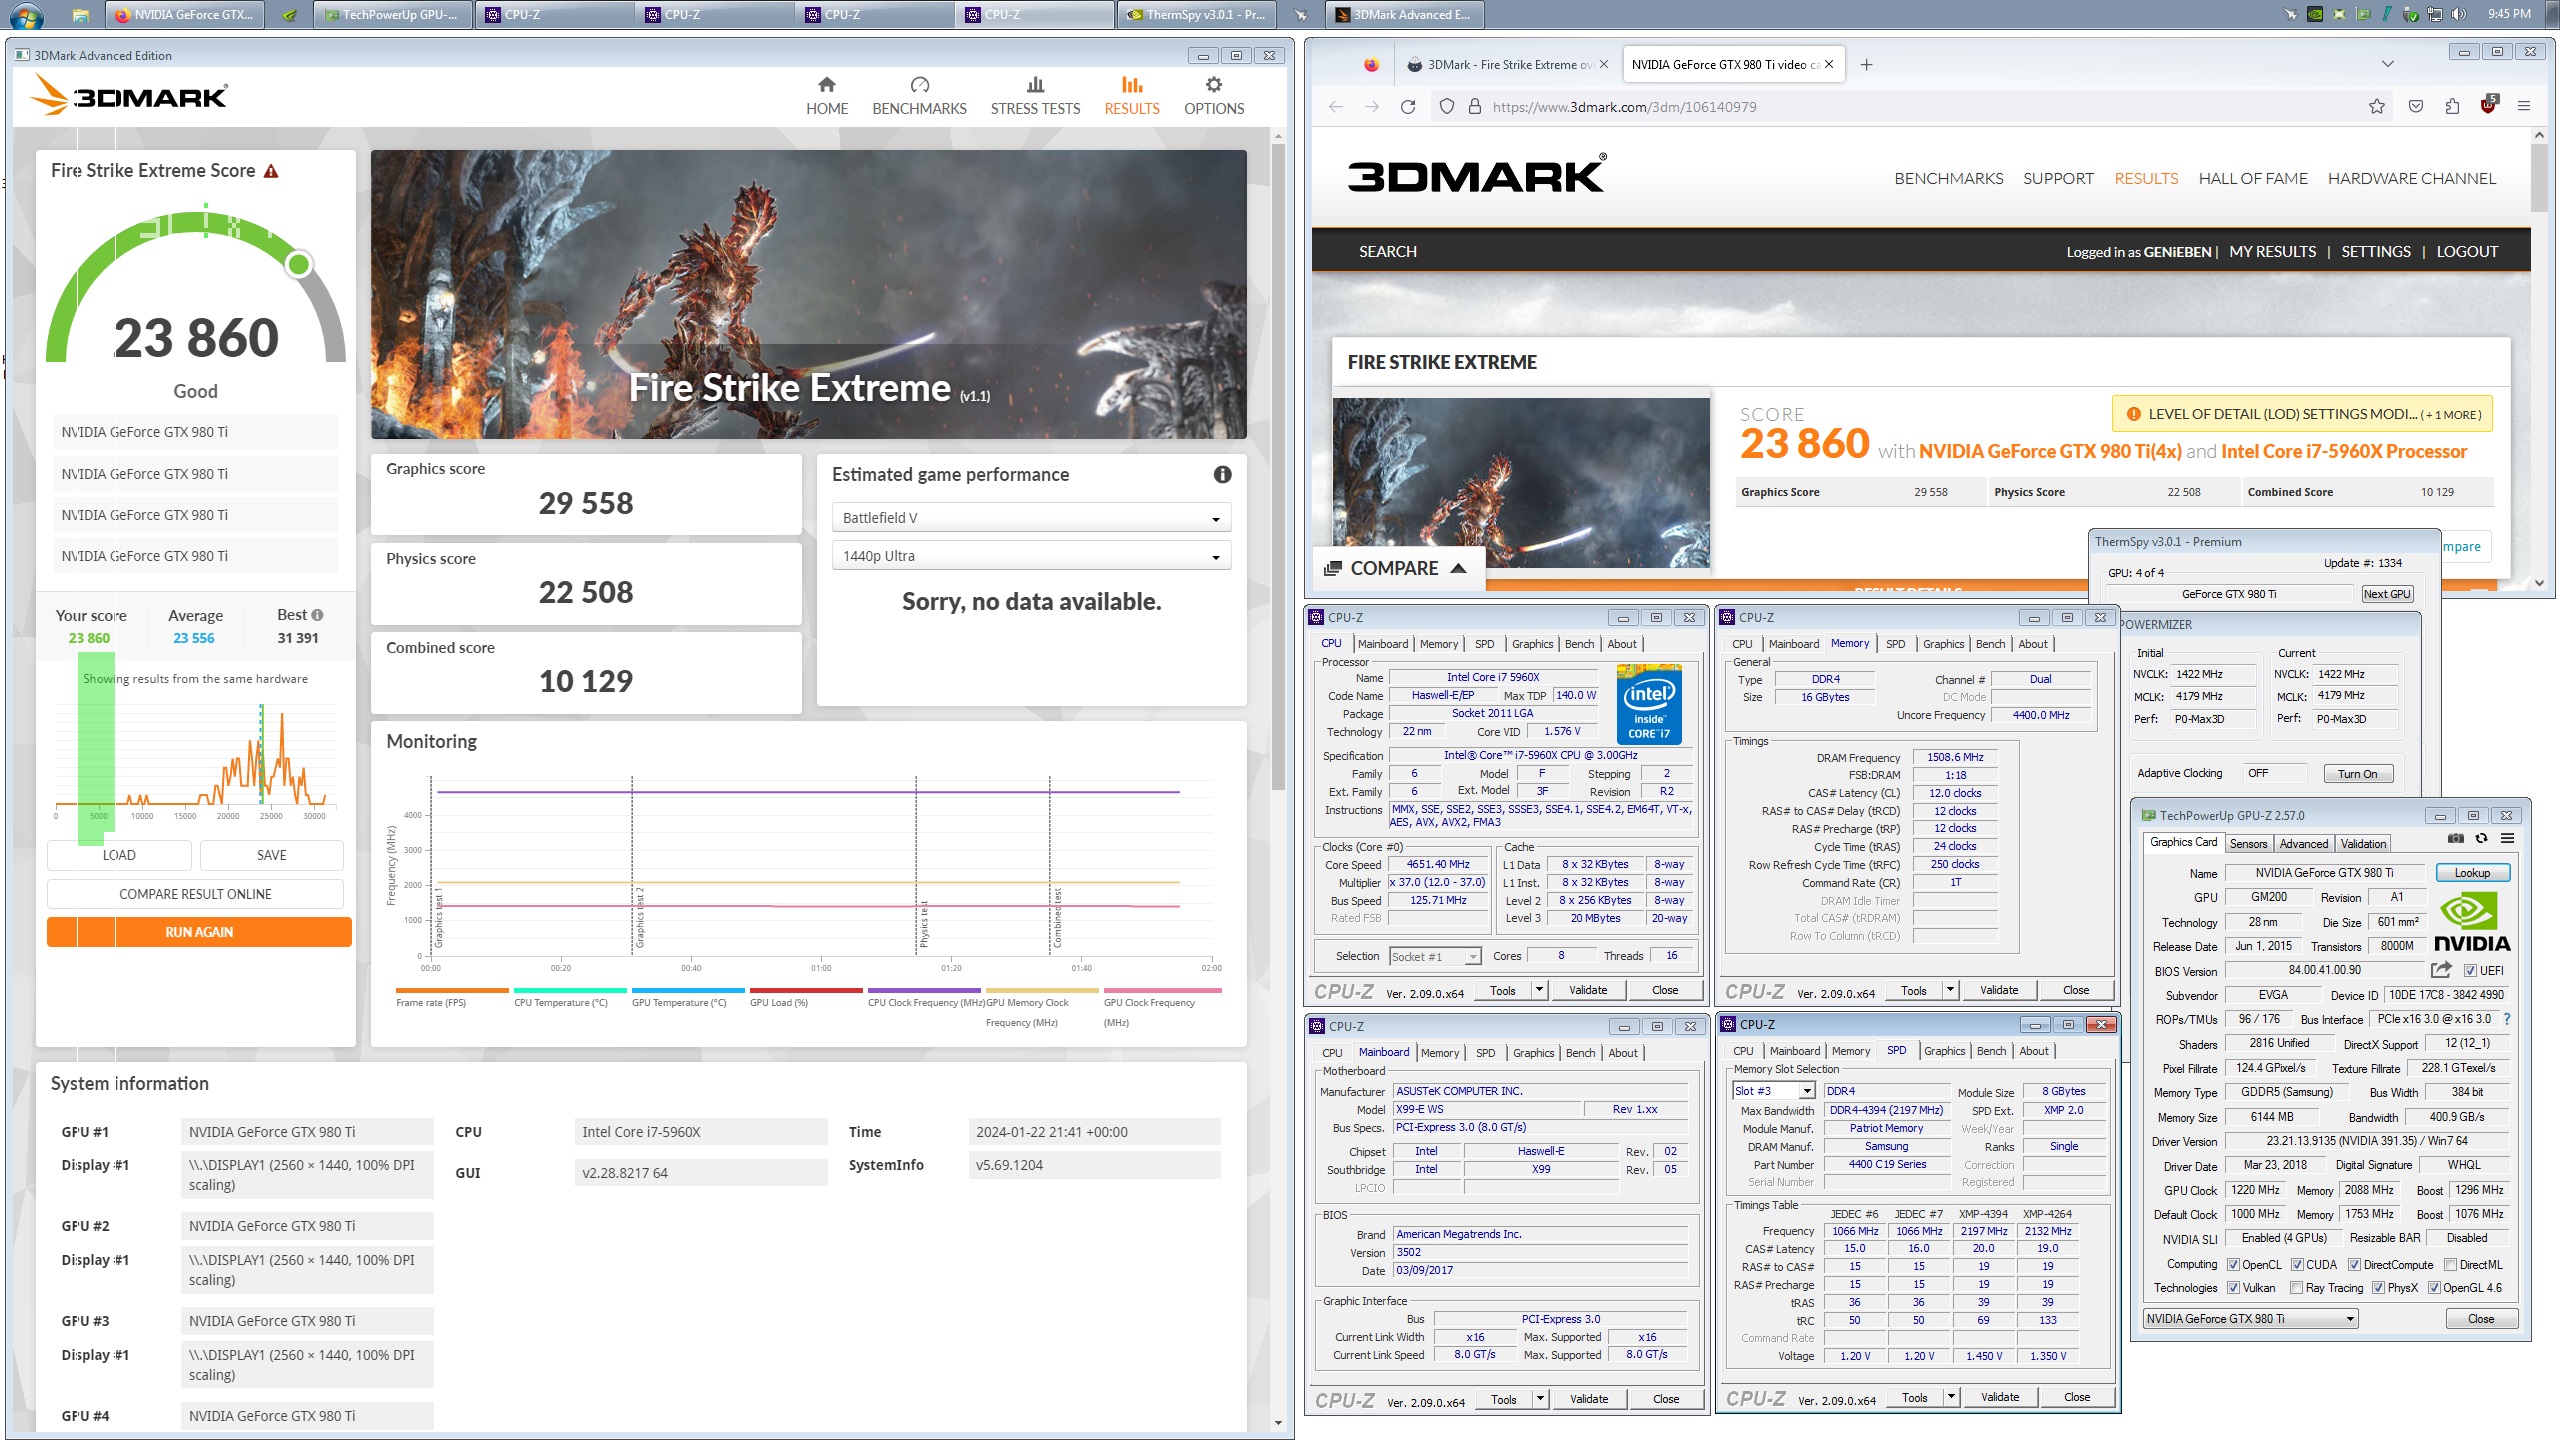Click MY RESULTS link on 3DMark website
Screen dimensions: 2560x1440
[x=2272, y=252]
